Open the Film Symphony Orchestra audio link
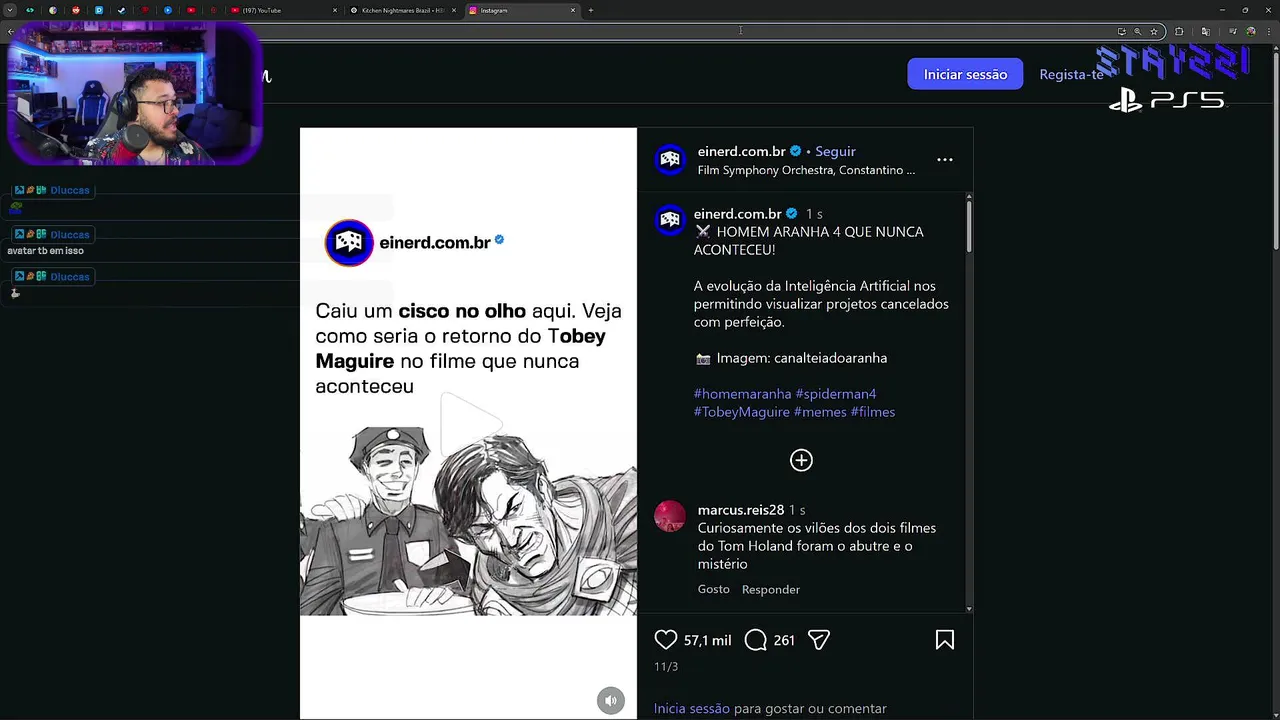 pos(806,170)
